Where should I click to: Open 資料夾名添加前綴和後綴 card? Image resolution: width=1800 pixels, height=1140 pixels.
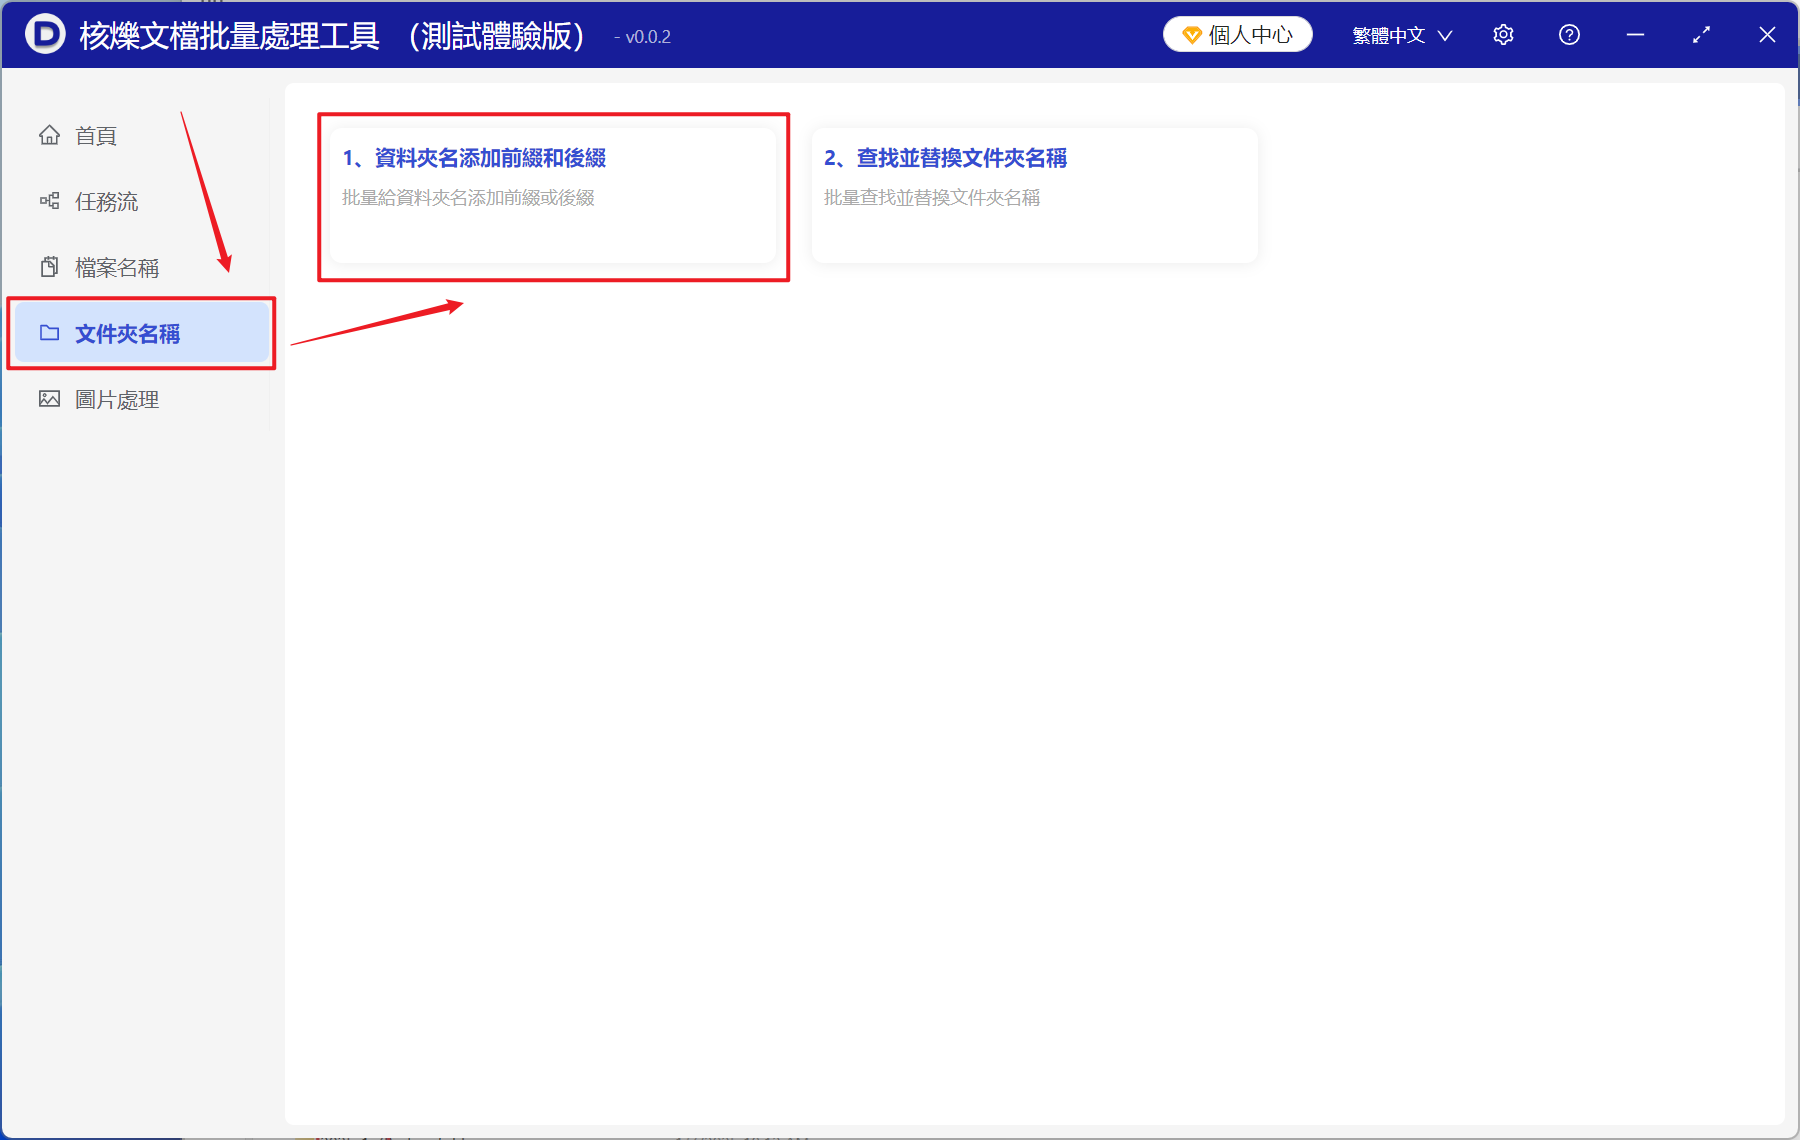pos(553,196)
